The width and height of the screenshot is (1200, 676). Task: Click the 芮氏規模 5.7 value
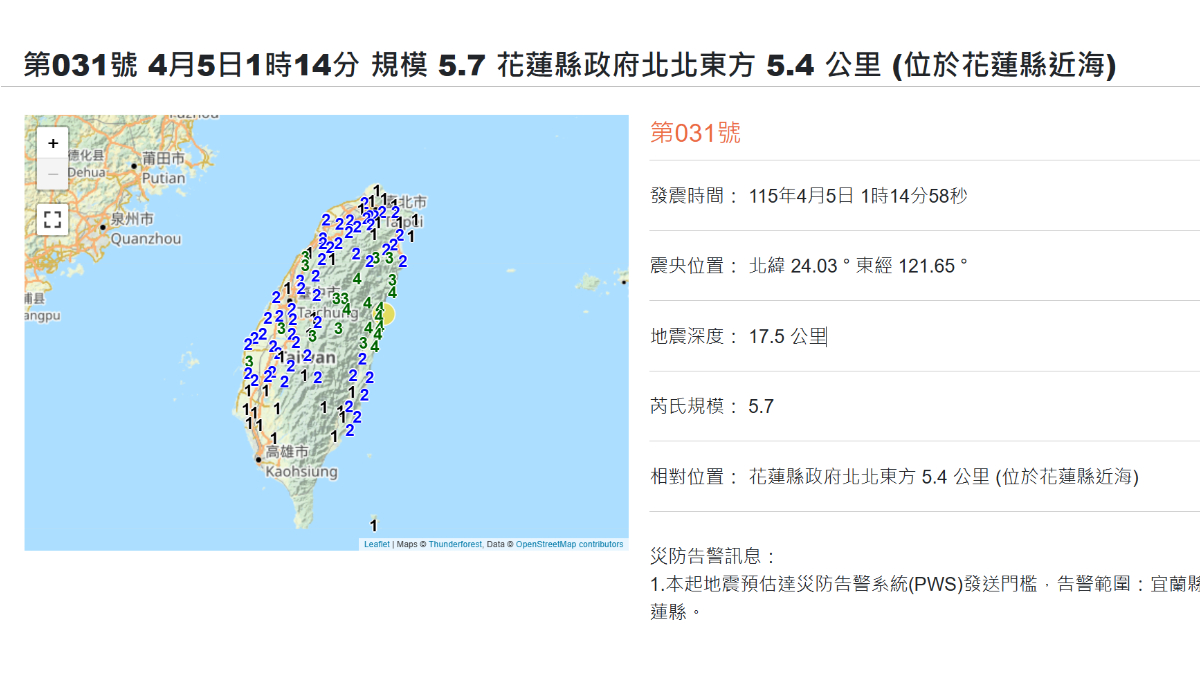pyautogui.click(x=761, y=406)
